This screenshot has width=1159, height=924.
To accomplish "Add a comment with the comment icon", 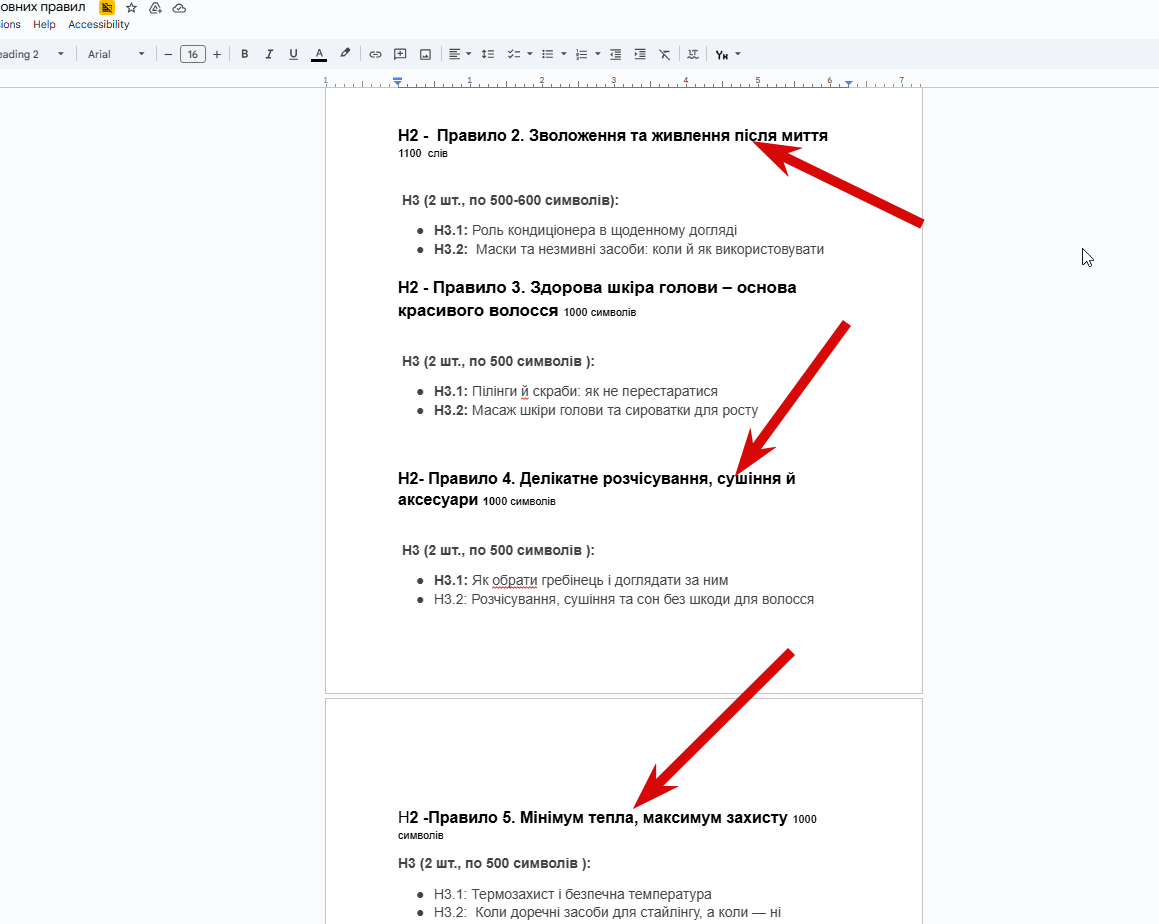I will pos(400,54).
